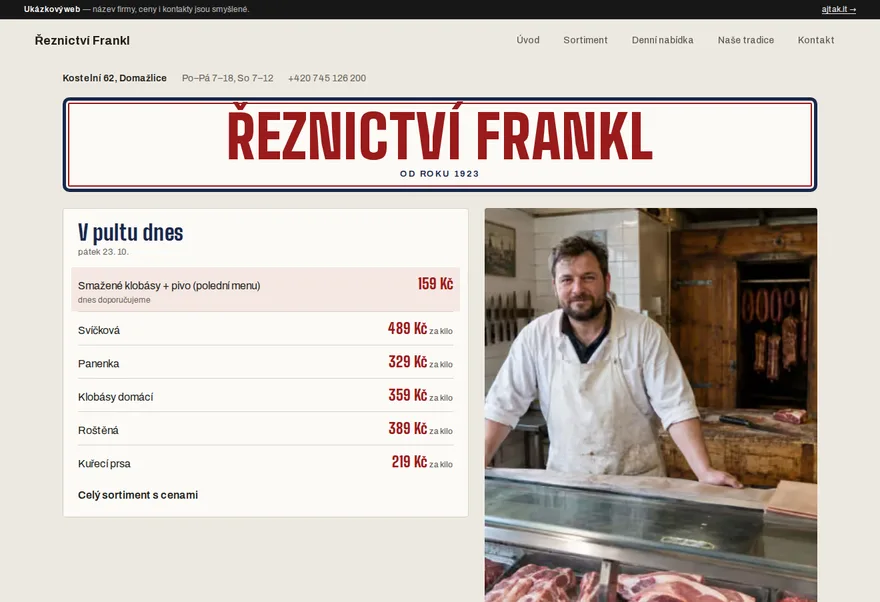Click the Roštěná item
This screenshot has width=880, height=602.
coord(98,430)
